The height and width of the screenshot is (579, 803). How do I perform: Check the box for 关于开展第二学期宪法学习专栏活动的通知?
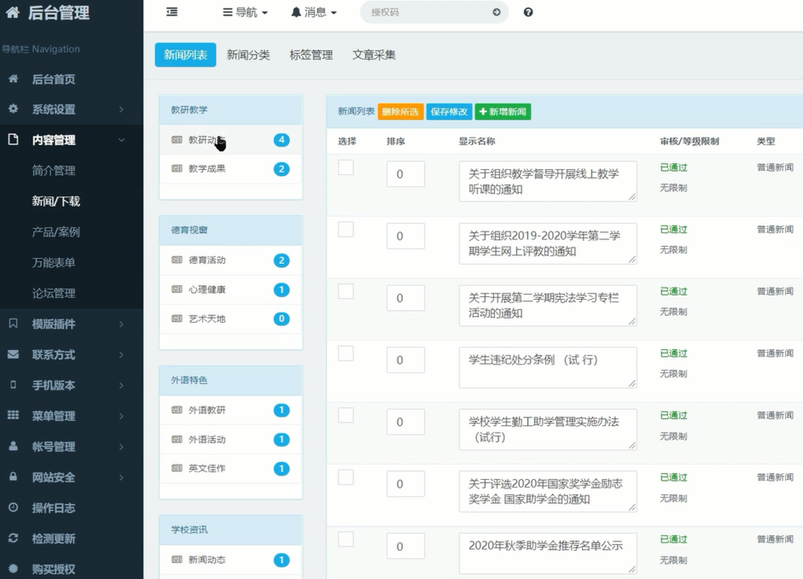(346, 291)
